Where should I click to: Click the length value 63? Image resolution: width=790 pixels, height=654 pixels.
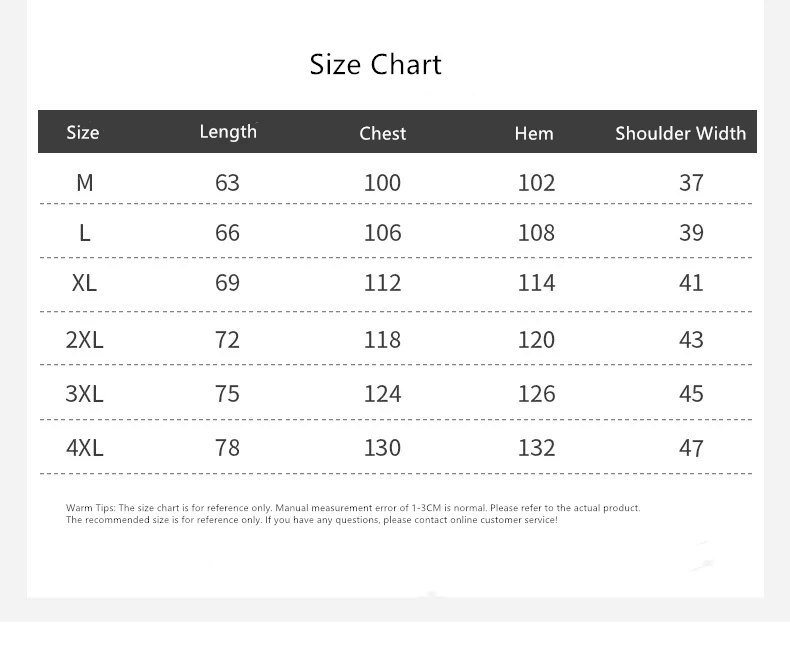(228, 183)
